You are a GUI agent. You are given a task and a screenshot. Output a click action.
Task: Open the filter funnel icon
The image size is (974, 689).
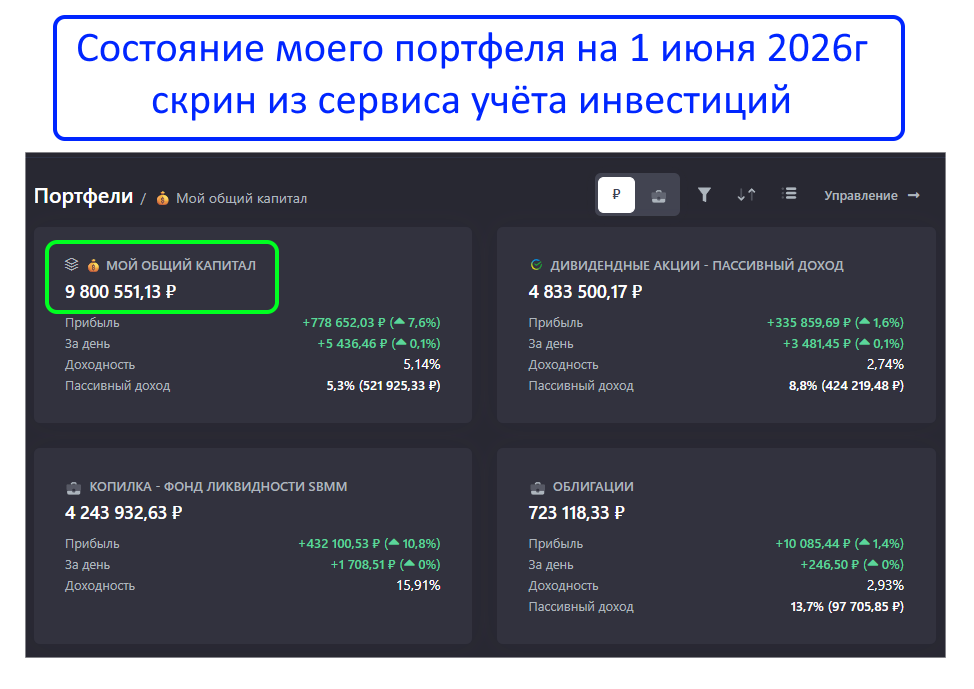pos(704,195)
